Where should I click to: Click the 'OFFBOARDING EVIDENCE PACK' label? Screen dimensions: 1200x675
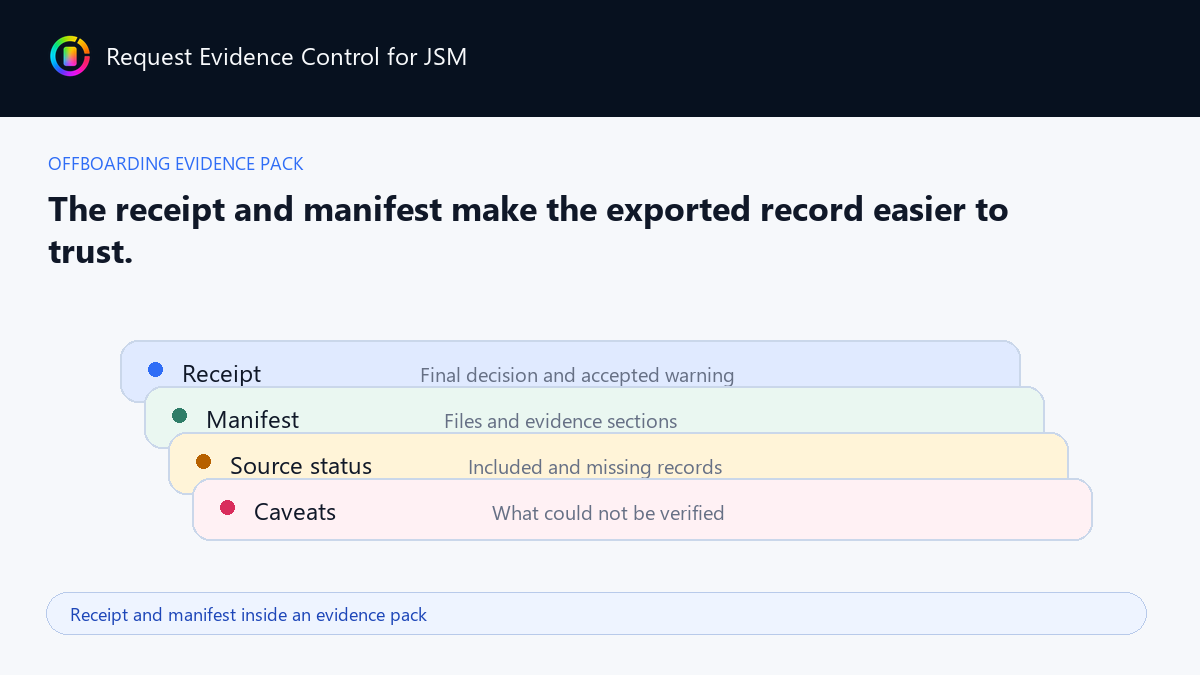point(176,164)
